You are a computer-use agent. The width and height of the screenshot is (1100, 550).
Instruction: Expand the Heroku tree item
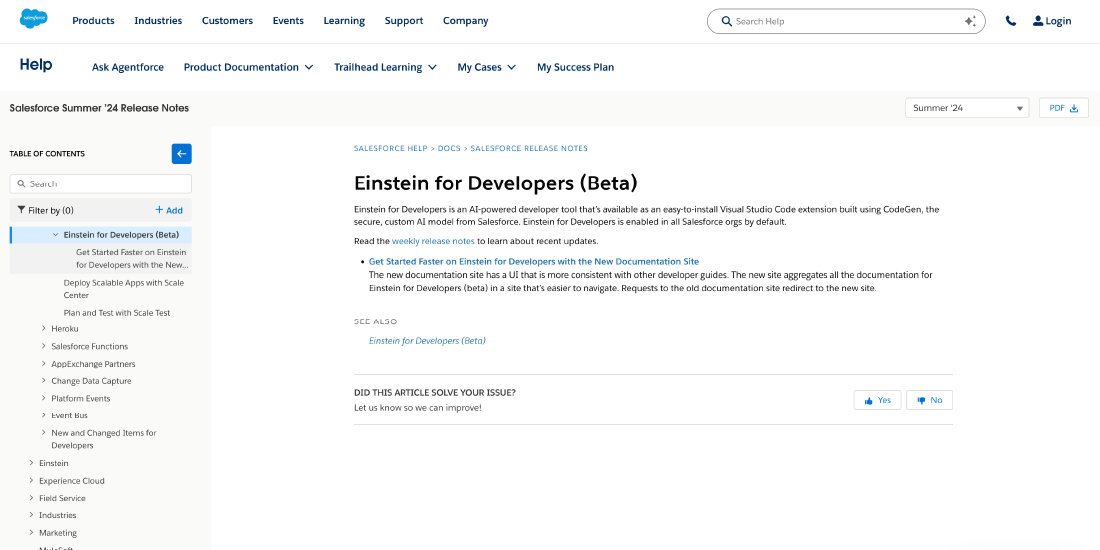coord(44,329)
